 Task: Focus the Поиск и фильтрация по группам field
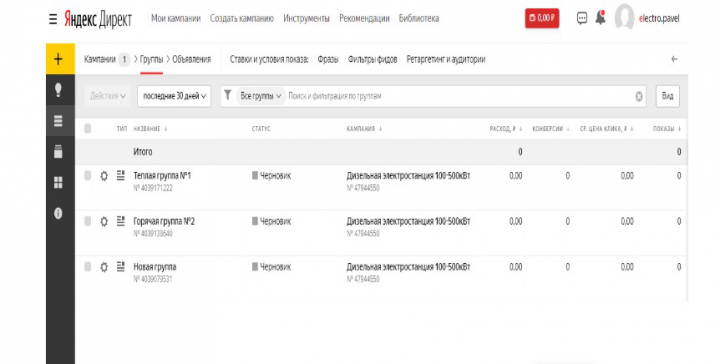tap(459, 96)
